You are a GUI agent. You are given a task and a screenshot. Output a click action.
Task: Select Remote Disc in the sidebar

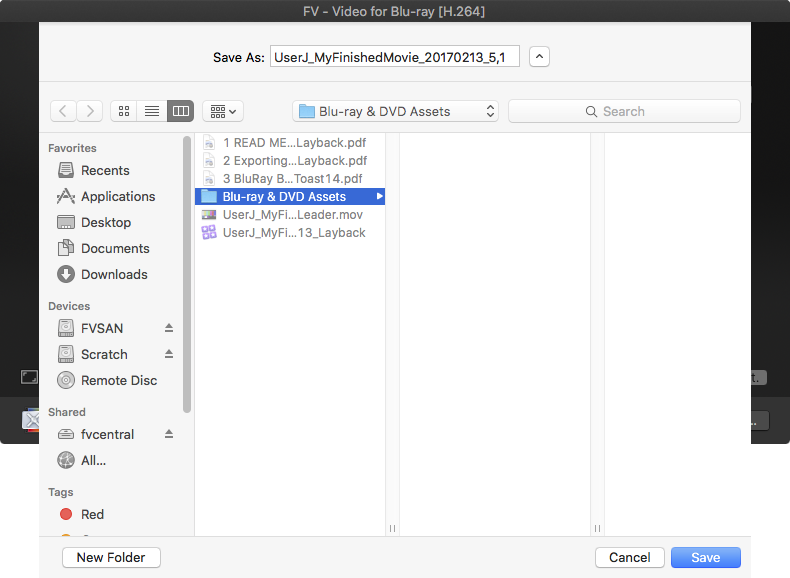[x=119, y=380]
